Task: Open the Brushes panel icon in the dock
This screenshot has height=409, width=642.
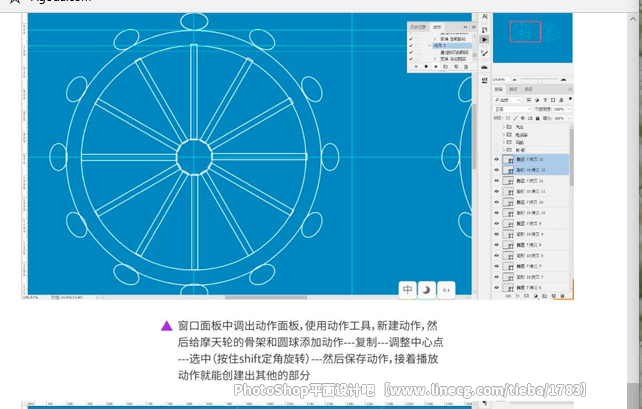Action: (x=484, y=53)
